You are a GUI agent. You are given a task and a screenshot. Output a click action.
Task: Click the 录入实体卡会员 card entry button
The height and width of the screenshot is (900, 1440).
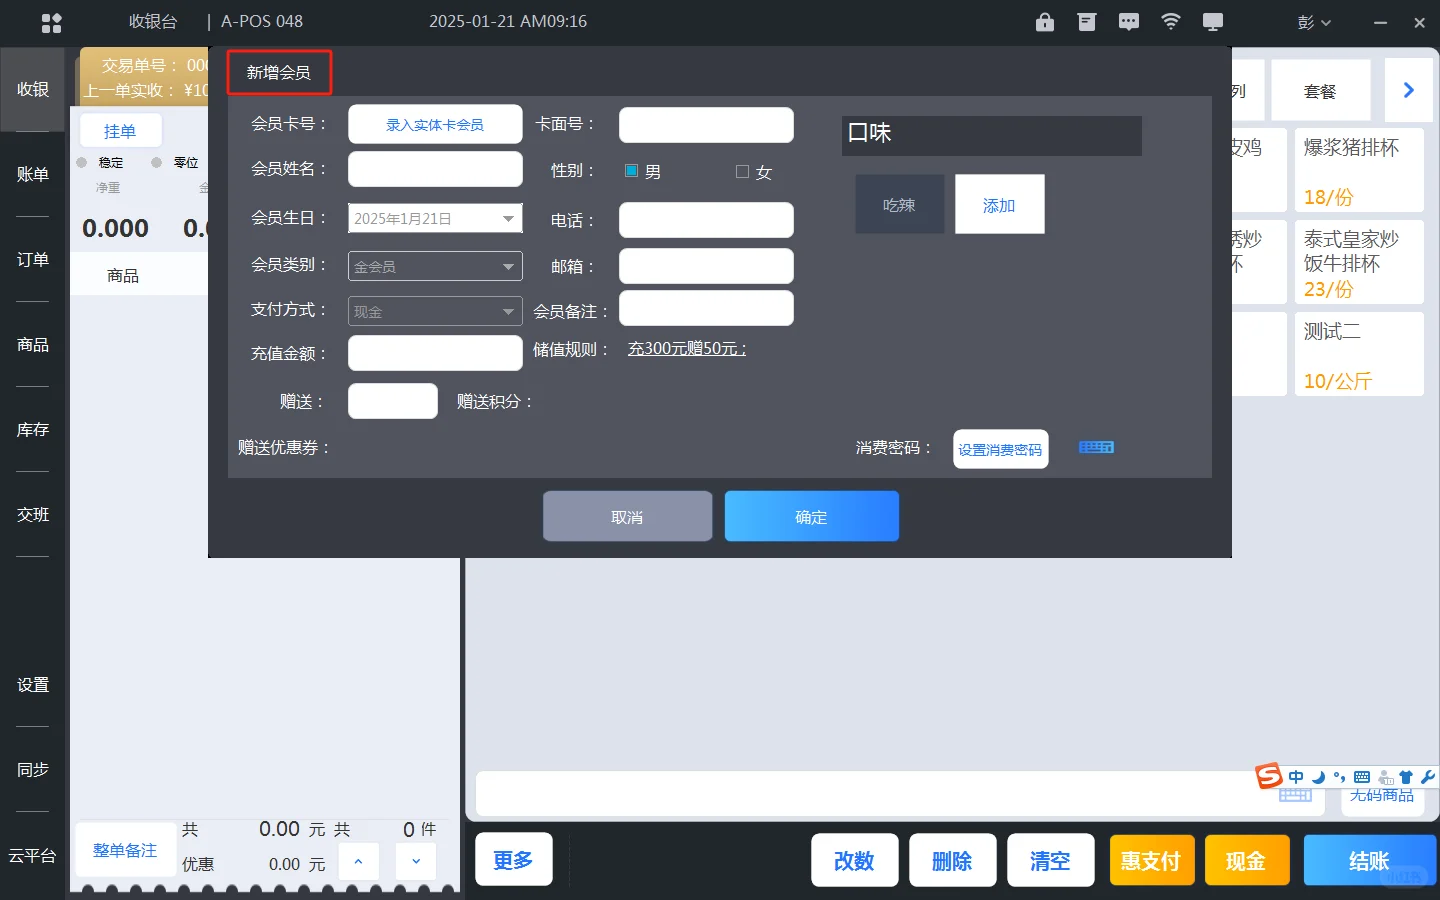click(435, 124)
